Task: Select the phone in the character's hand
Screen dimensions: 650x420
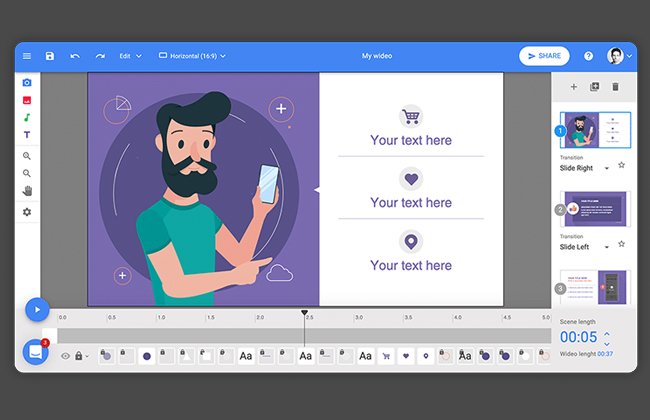Action: [x=269, y=184]
